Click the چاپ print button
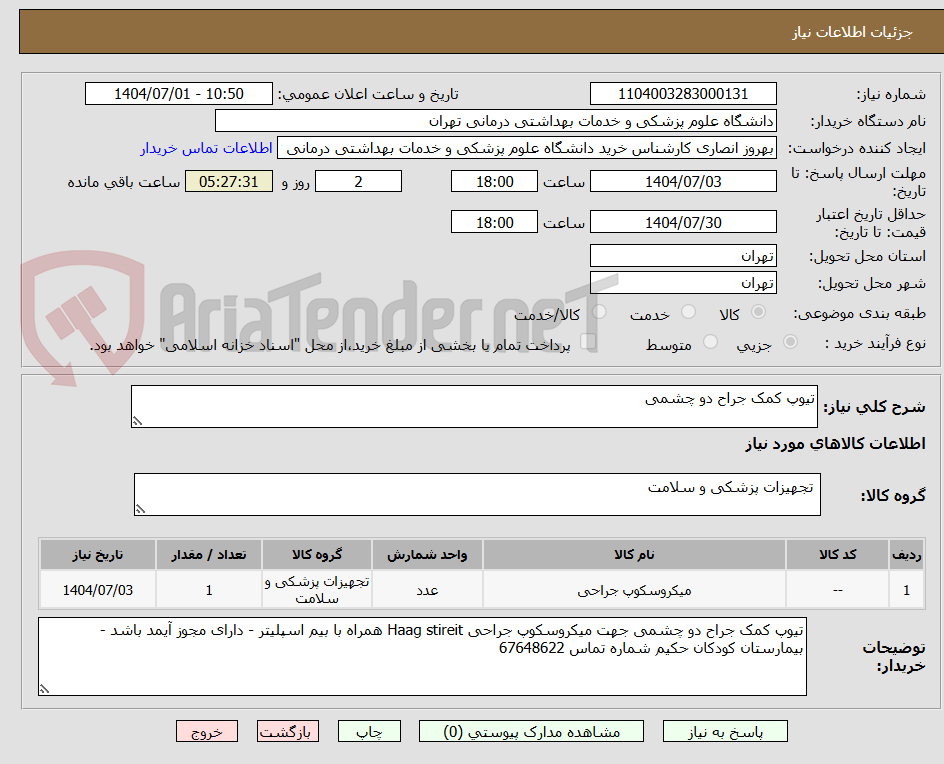944x764 pixels. tap(369, 731)
